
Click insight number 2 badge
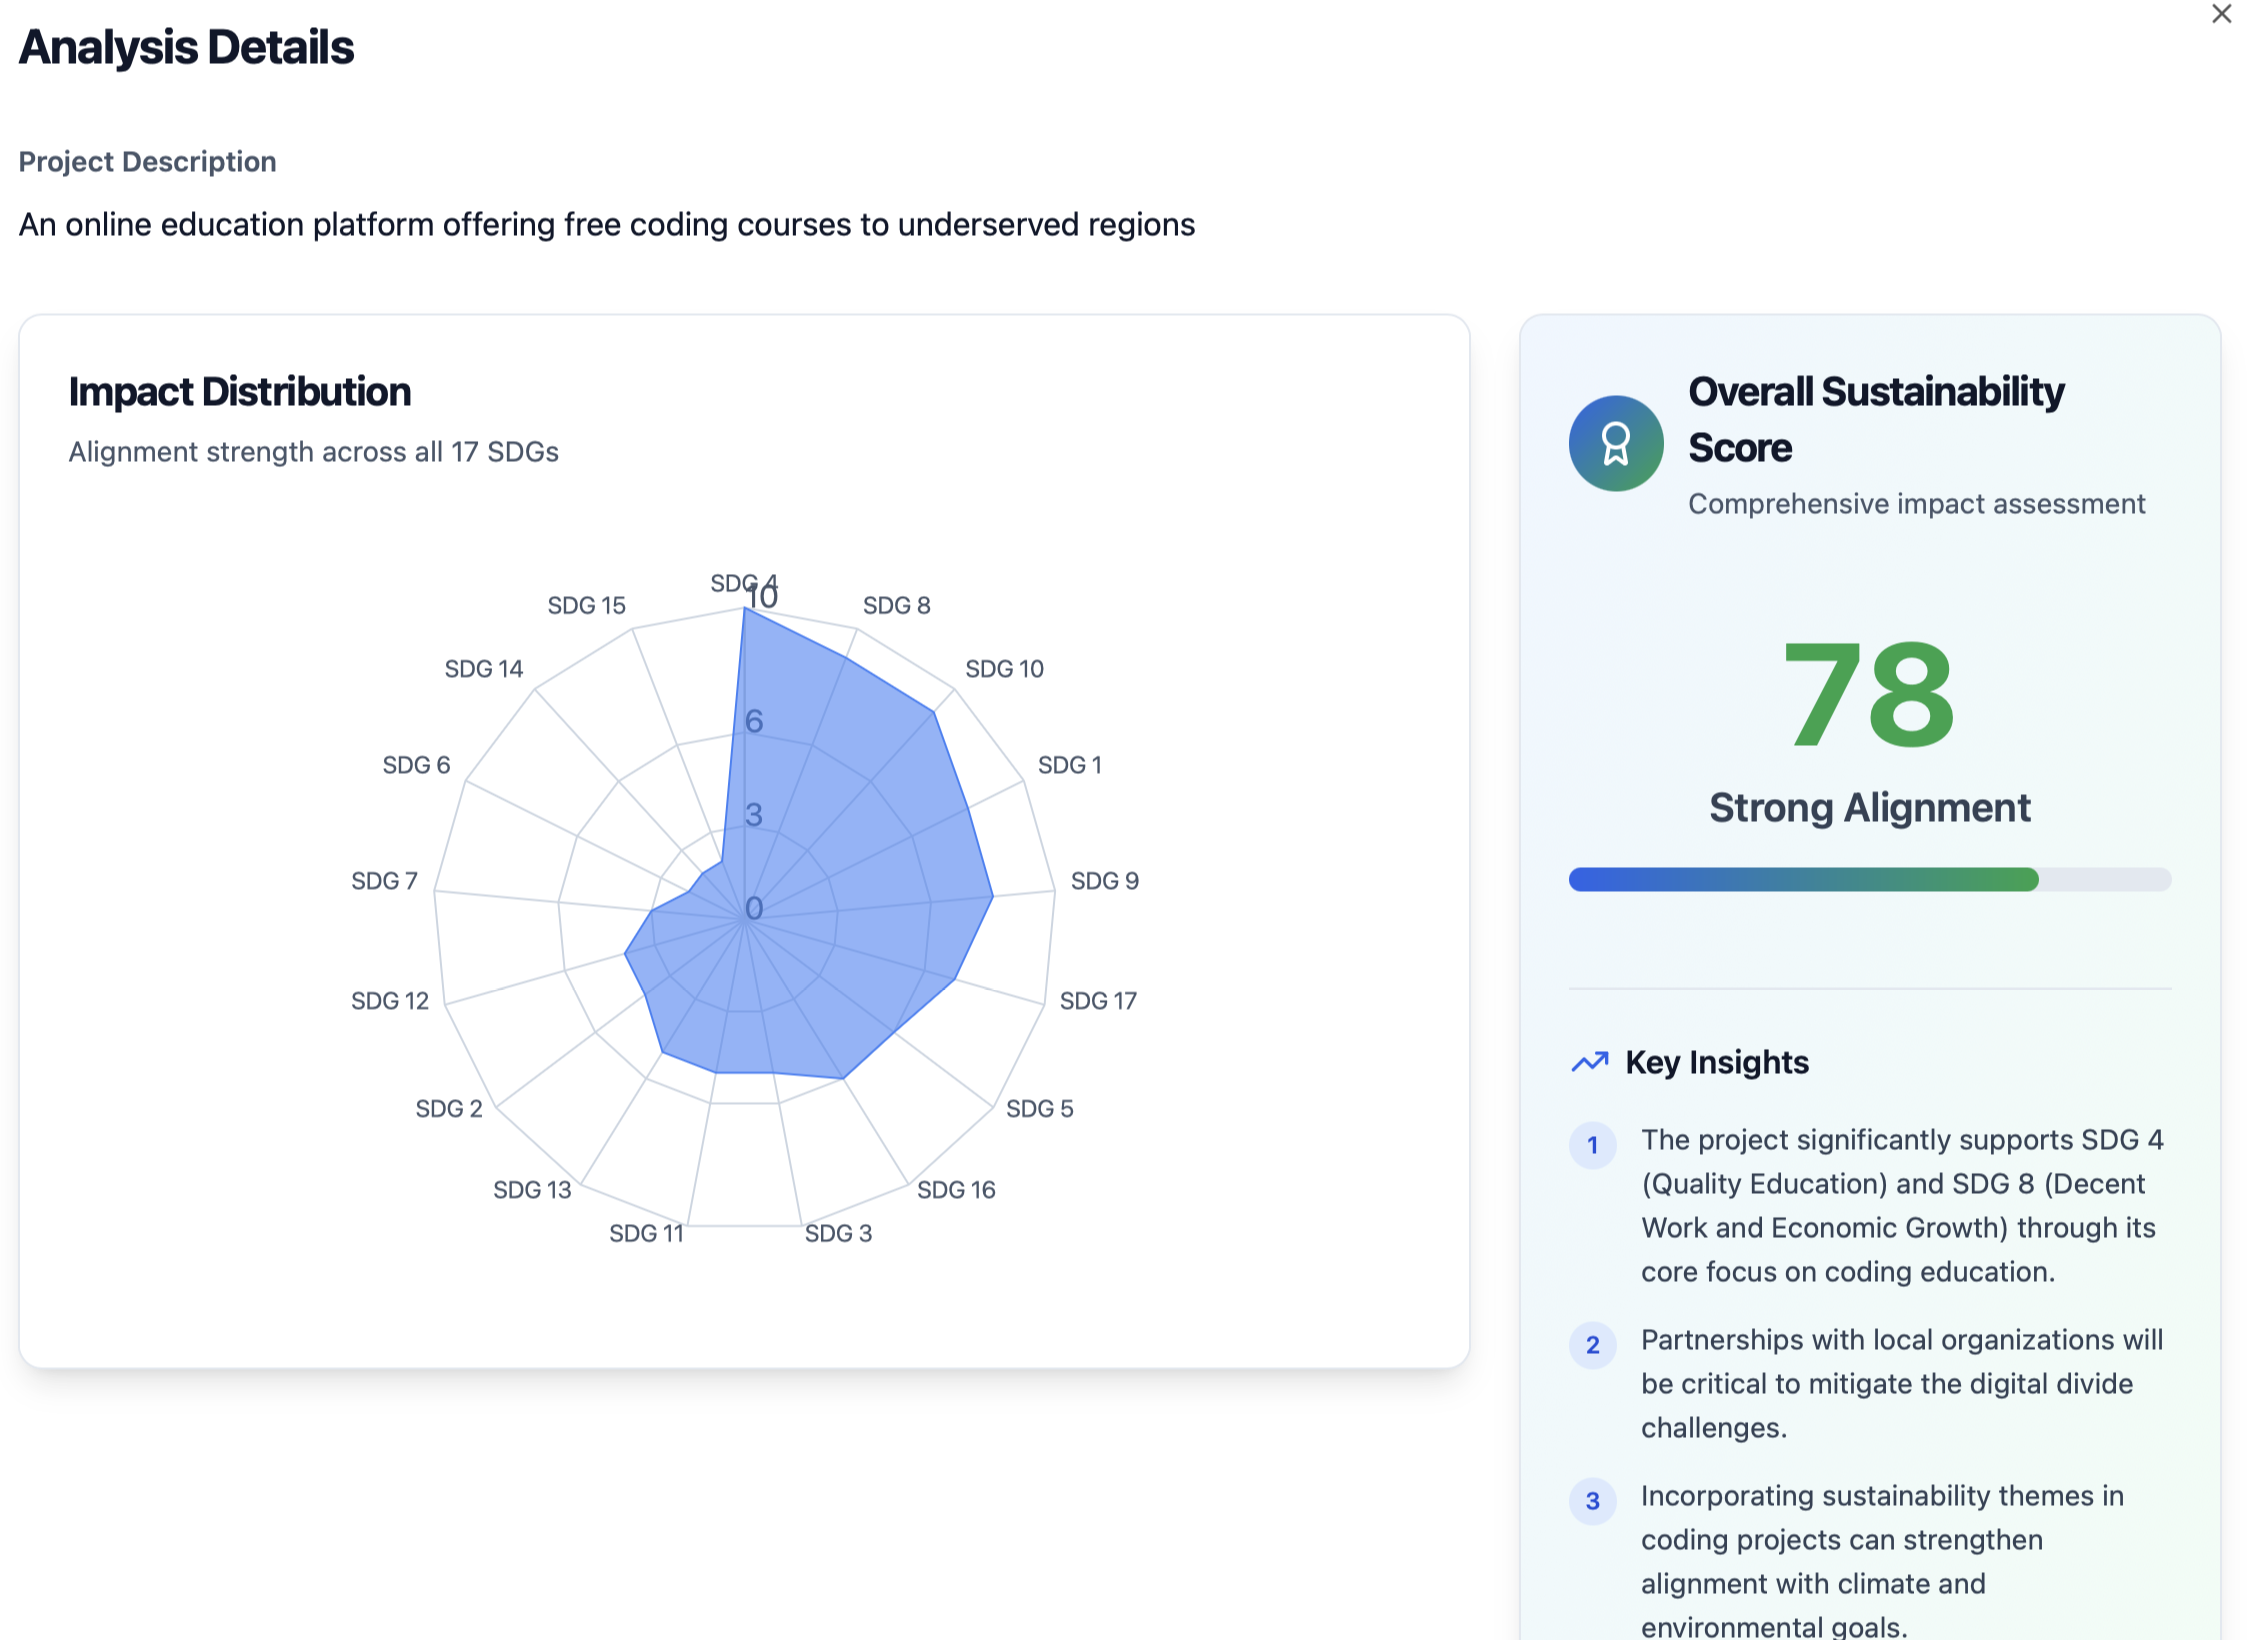click(x=1593, y=1345)
